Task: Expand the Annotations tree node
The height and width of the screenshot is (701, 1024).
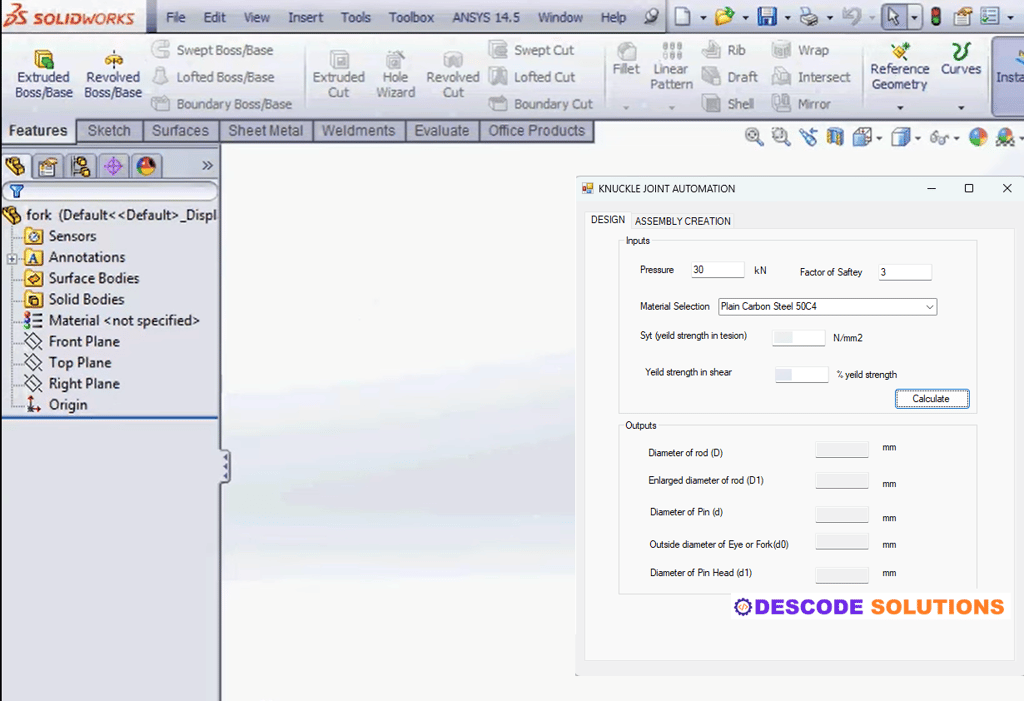Action: click(x=12, y=259)
